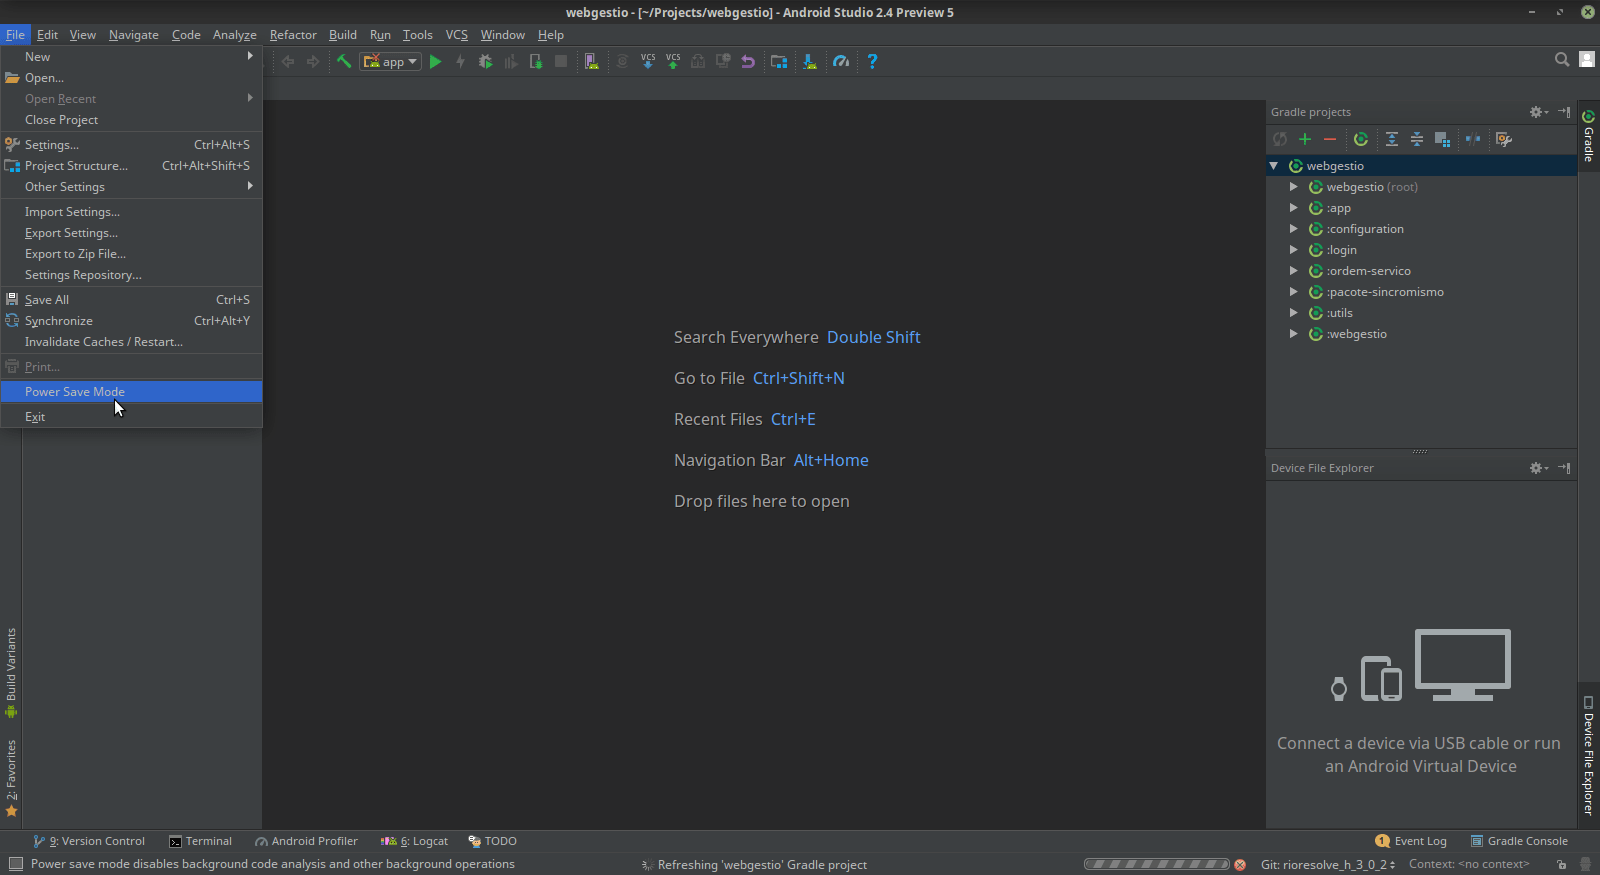Open Git branch riosolve_h_3_0_2 dropdown
The image size is (1600, 875).
(1328, 865)
